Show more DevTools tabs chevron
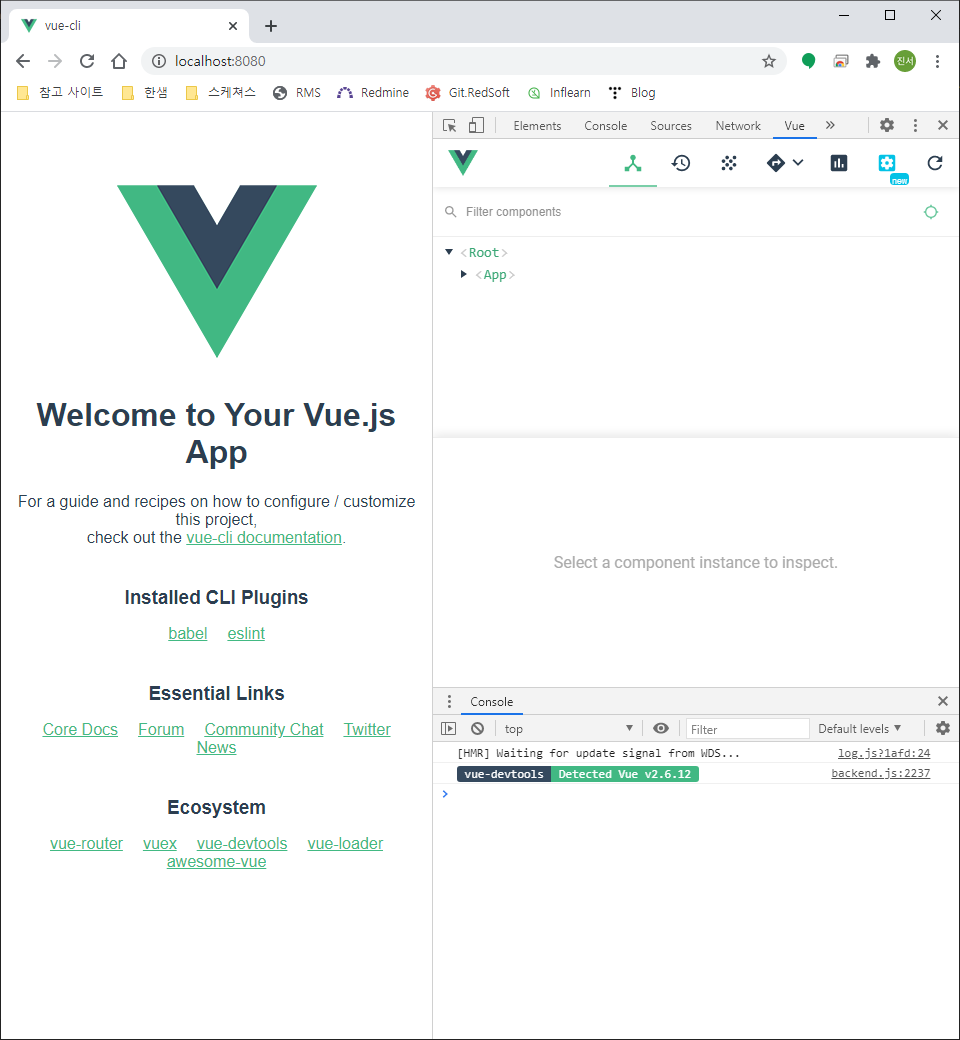Screen dimensions: 960x1040 coord(830,125)
